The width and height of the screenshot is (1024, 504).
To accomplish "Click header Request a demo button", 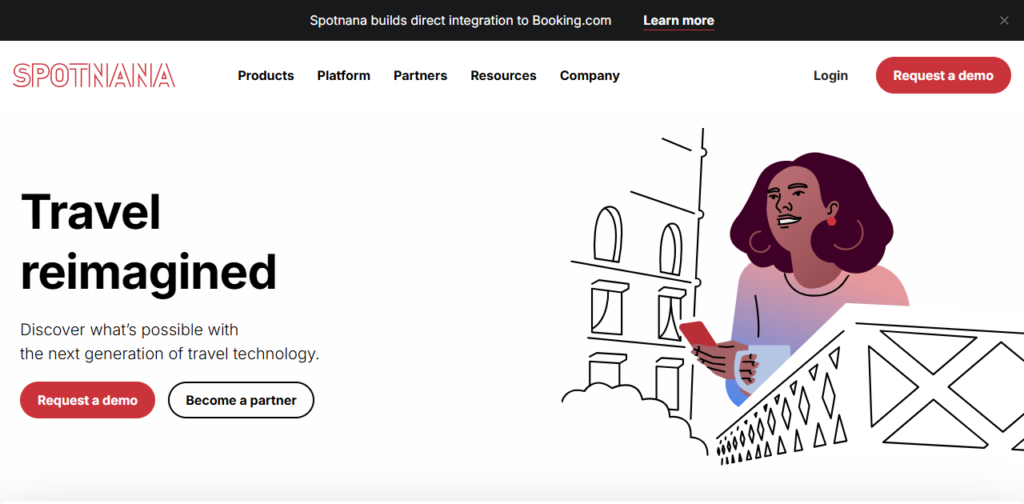I will coord(943,75).
